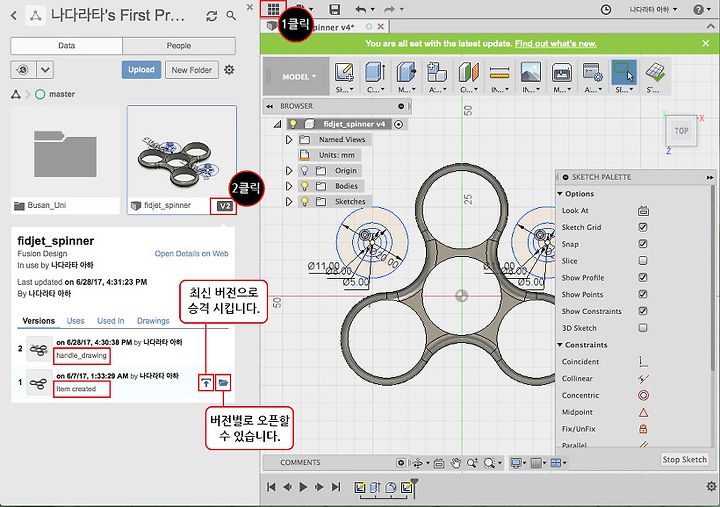The height and width of the screenshot is (507, 720).
Task: Open the Add-Ins toolbar menu
Action: [x=593, y=77]
